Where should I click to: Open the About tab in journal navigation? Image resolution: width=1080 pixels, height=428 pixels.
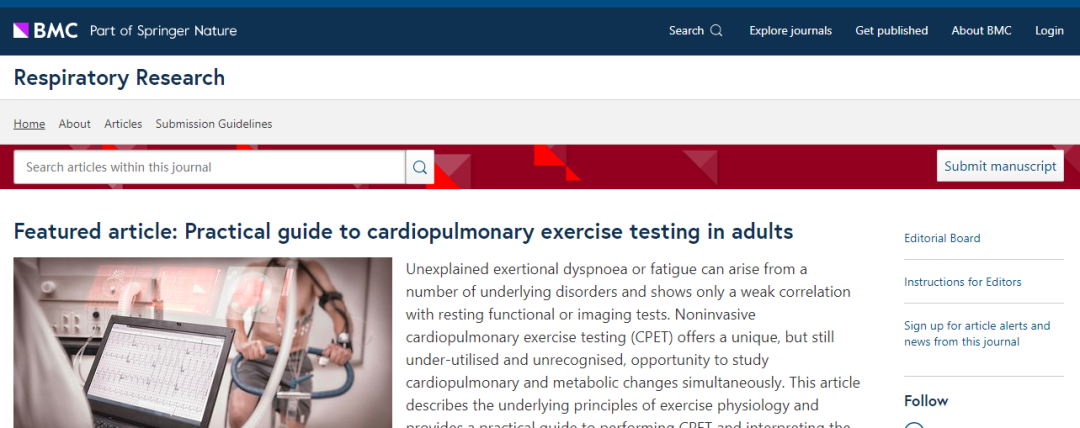tap(74, 124)
